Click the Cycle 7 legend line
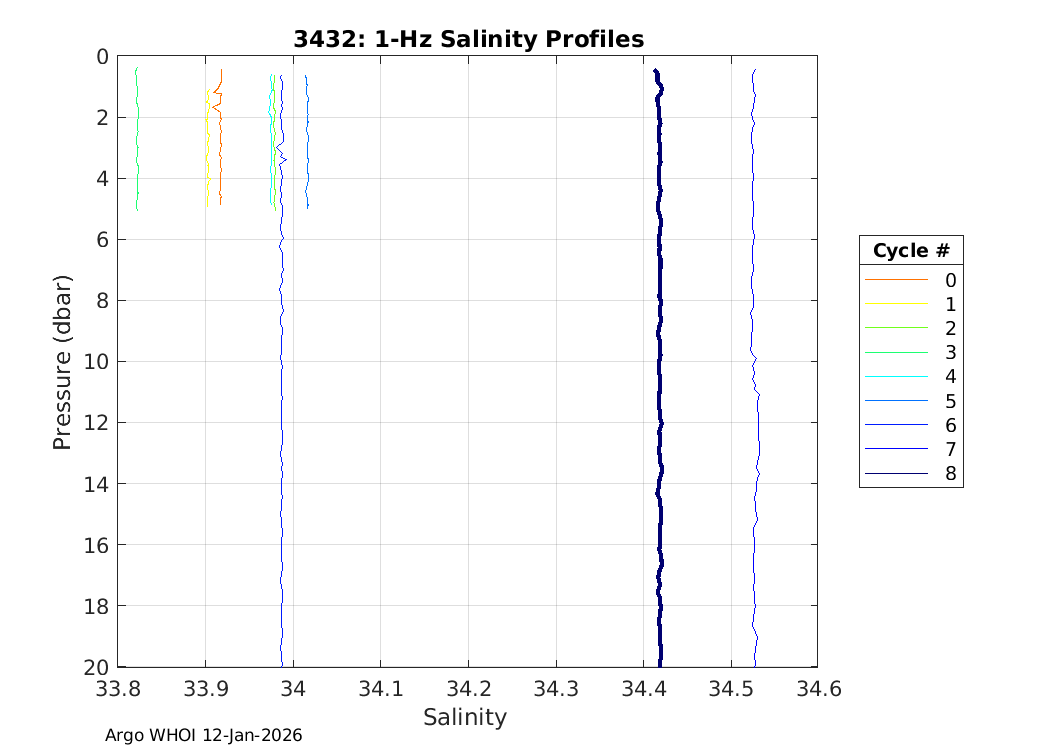 [897, 449]
